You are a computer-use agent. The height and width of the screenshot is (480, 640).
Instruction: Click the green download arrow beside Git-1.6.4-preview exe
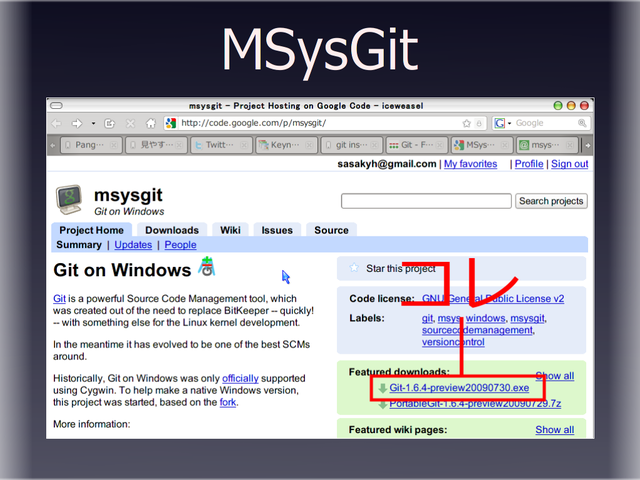[382, 388]
